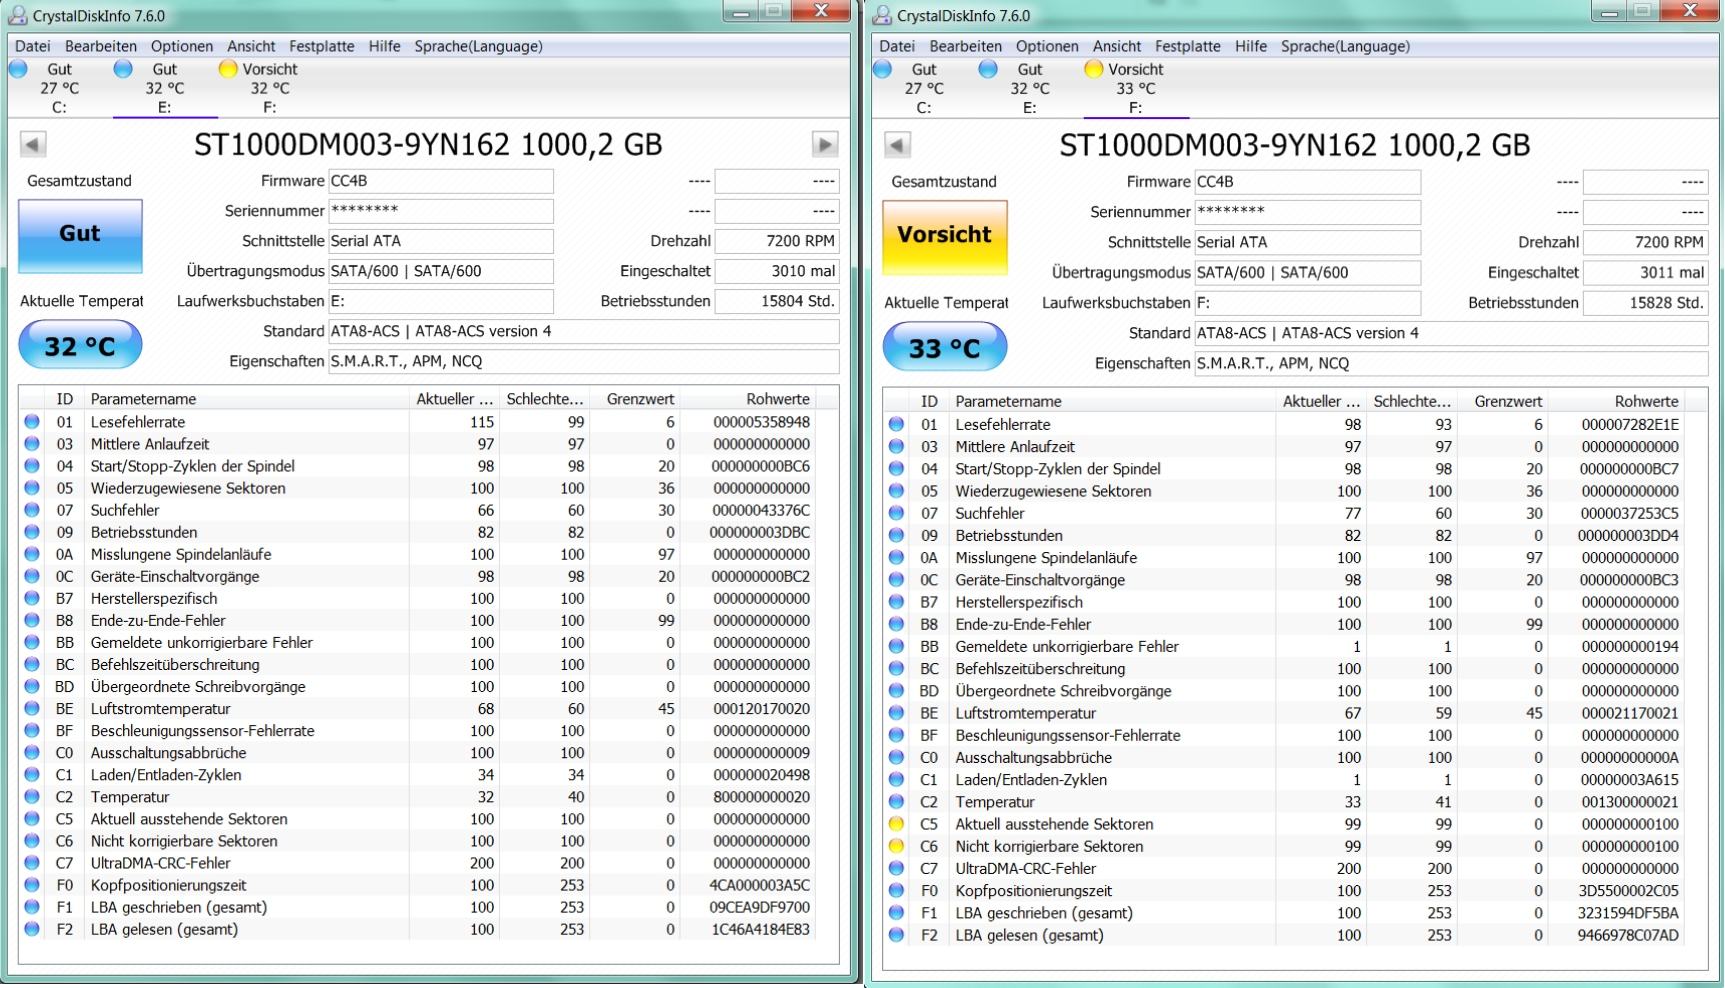Select Ausschaltungsabbrüche row in right window
The image size is (1725, 988).
[x=1283, y=758]
